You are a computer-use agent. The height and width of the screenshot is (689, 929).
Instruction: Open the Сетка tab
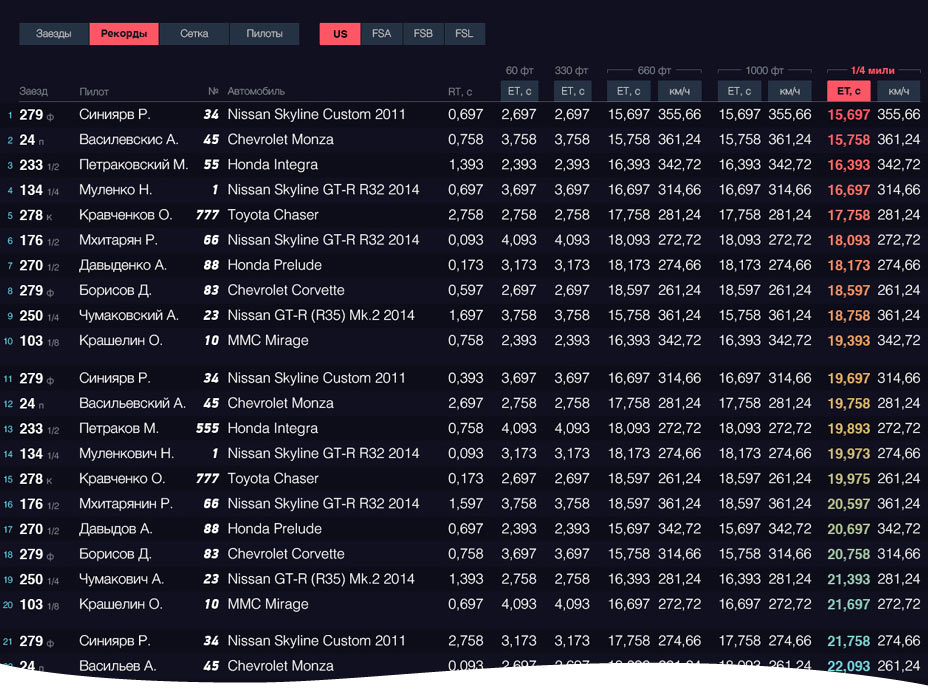click(194, 34)
